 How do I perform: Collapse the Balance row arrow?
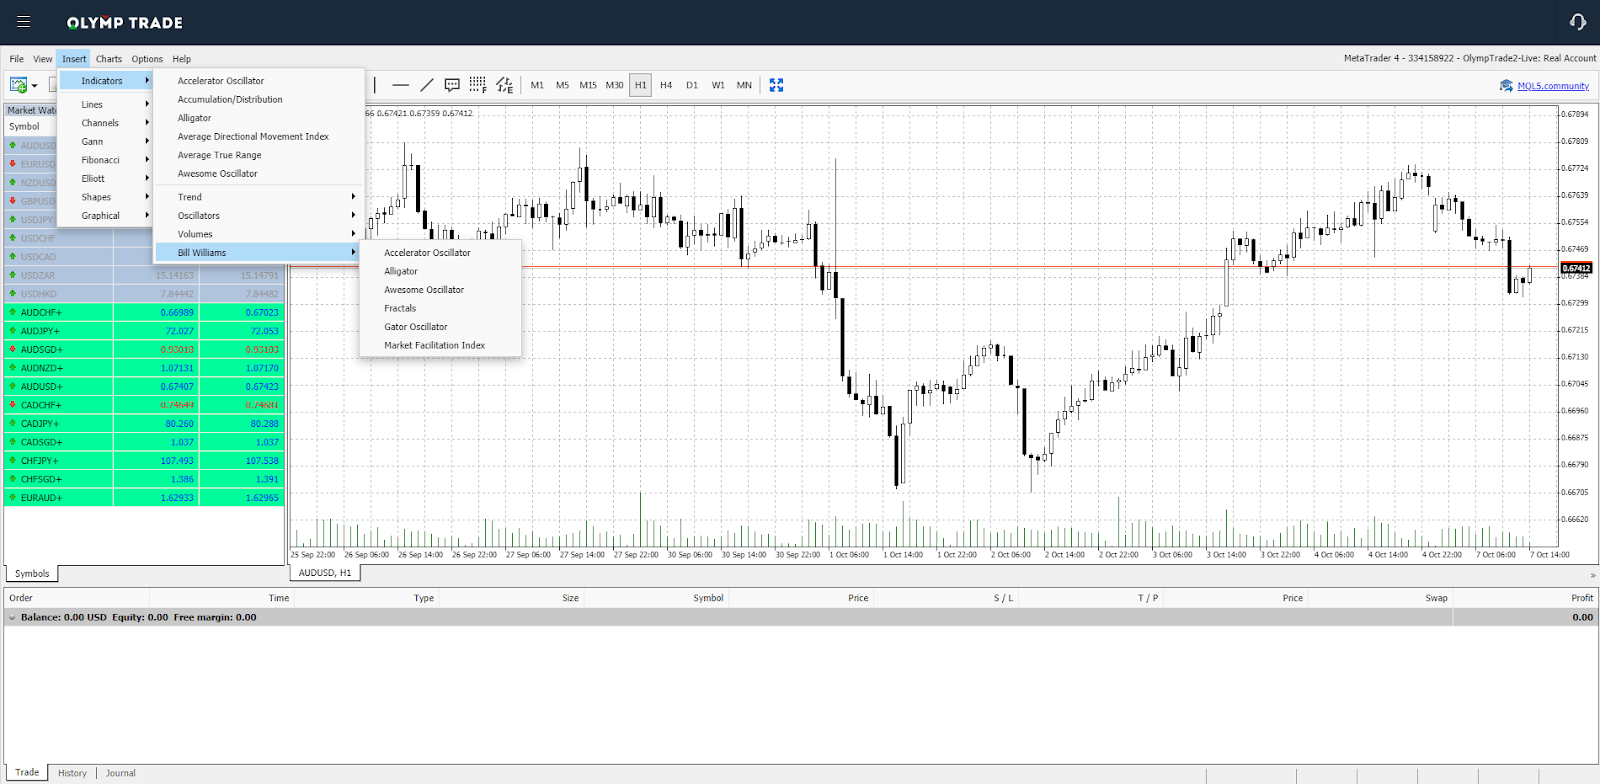coord(12,618)
